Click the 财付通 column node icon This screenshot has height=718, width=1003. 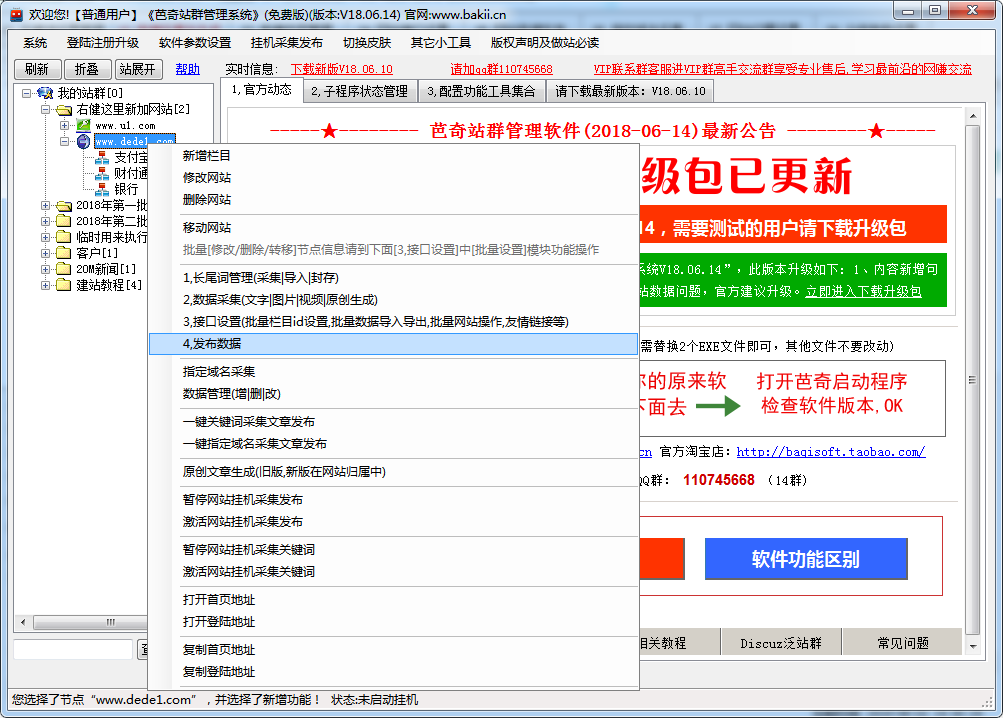[102, 173]
